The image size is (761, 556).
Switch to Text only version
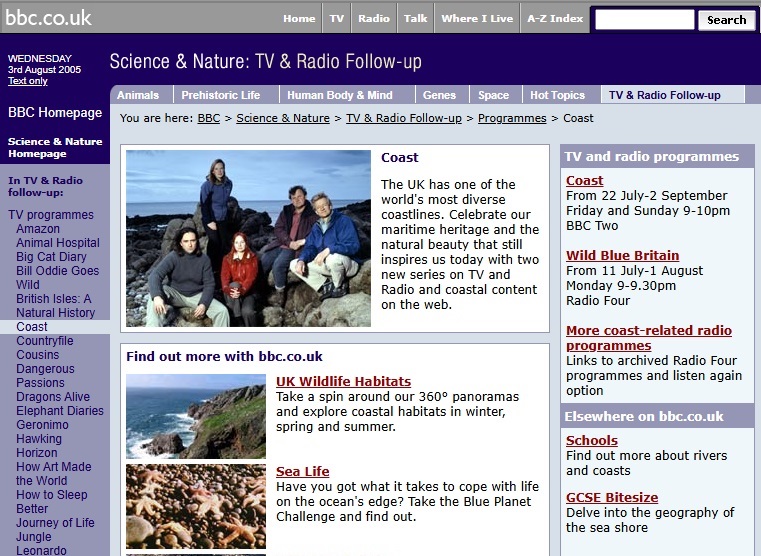[28, 81]
